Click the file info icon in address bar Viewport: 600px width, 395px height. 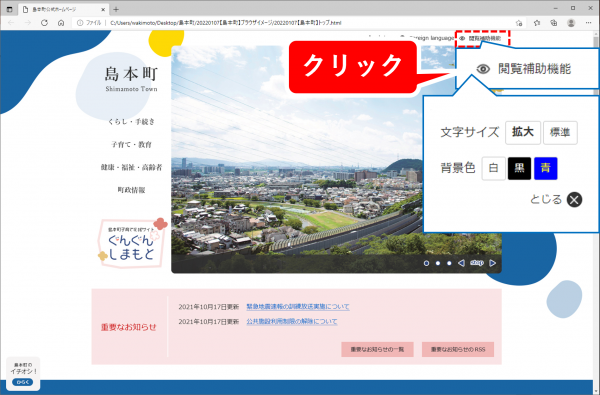[x=80, y=23]
